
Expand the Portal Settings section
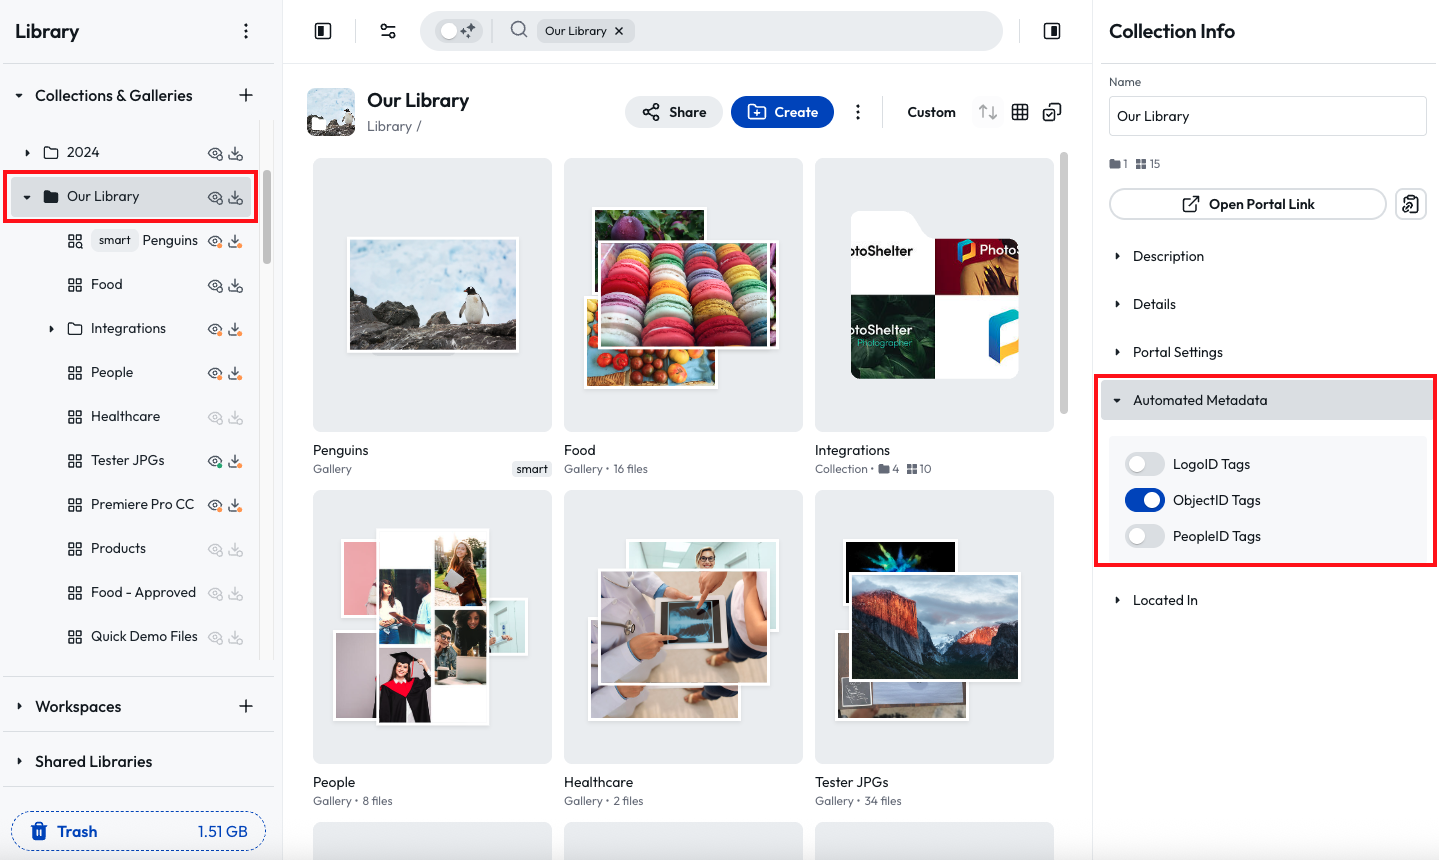(1178, 352)
